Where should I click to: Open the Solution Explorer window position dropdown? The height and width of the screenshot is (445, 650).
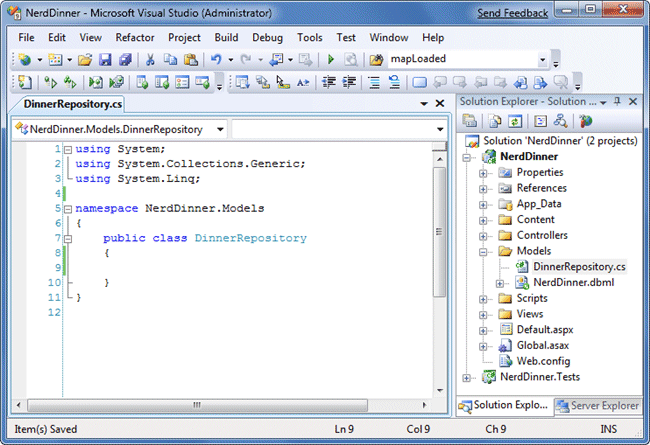(x=604, y=102)
